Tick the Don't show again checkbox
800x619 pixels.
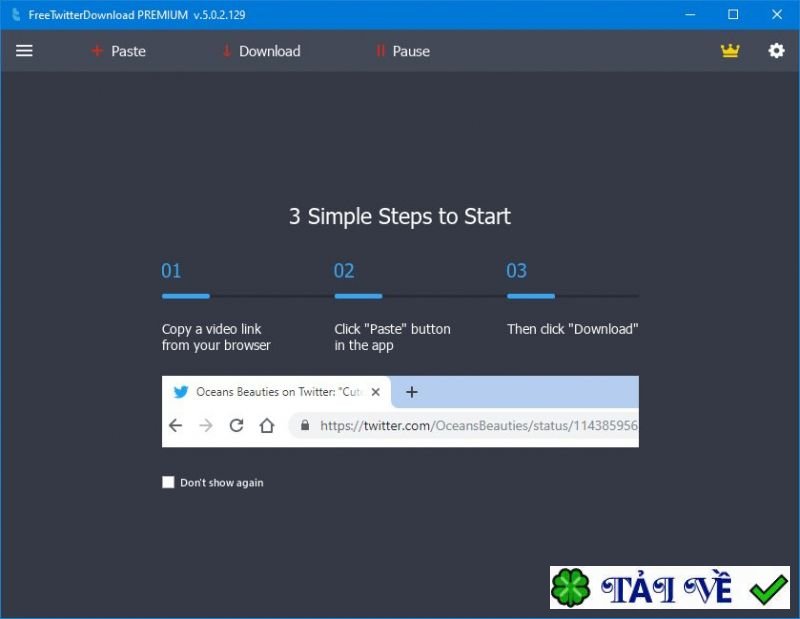168,482
